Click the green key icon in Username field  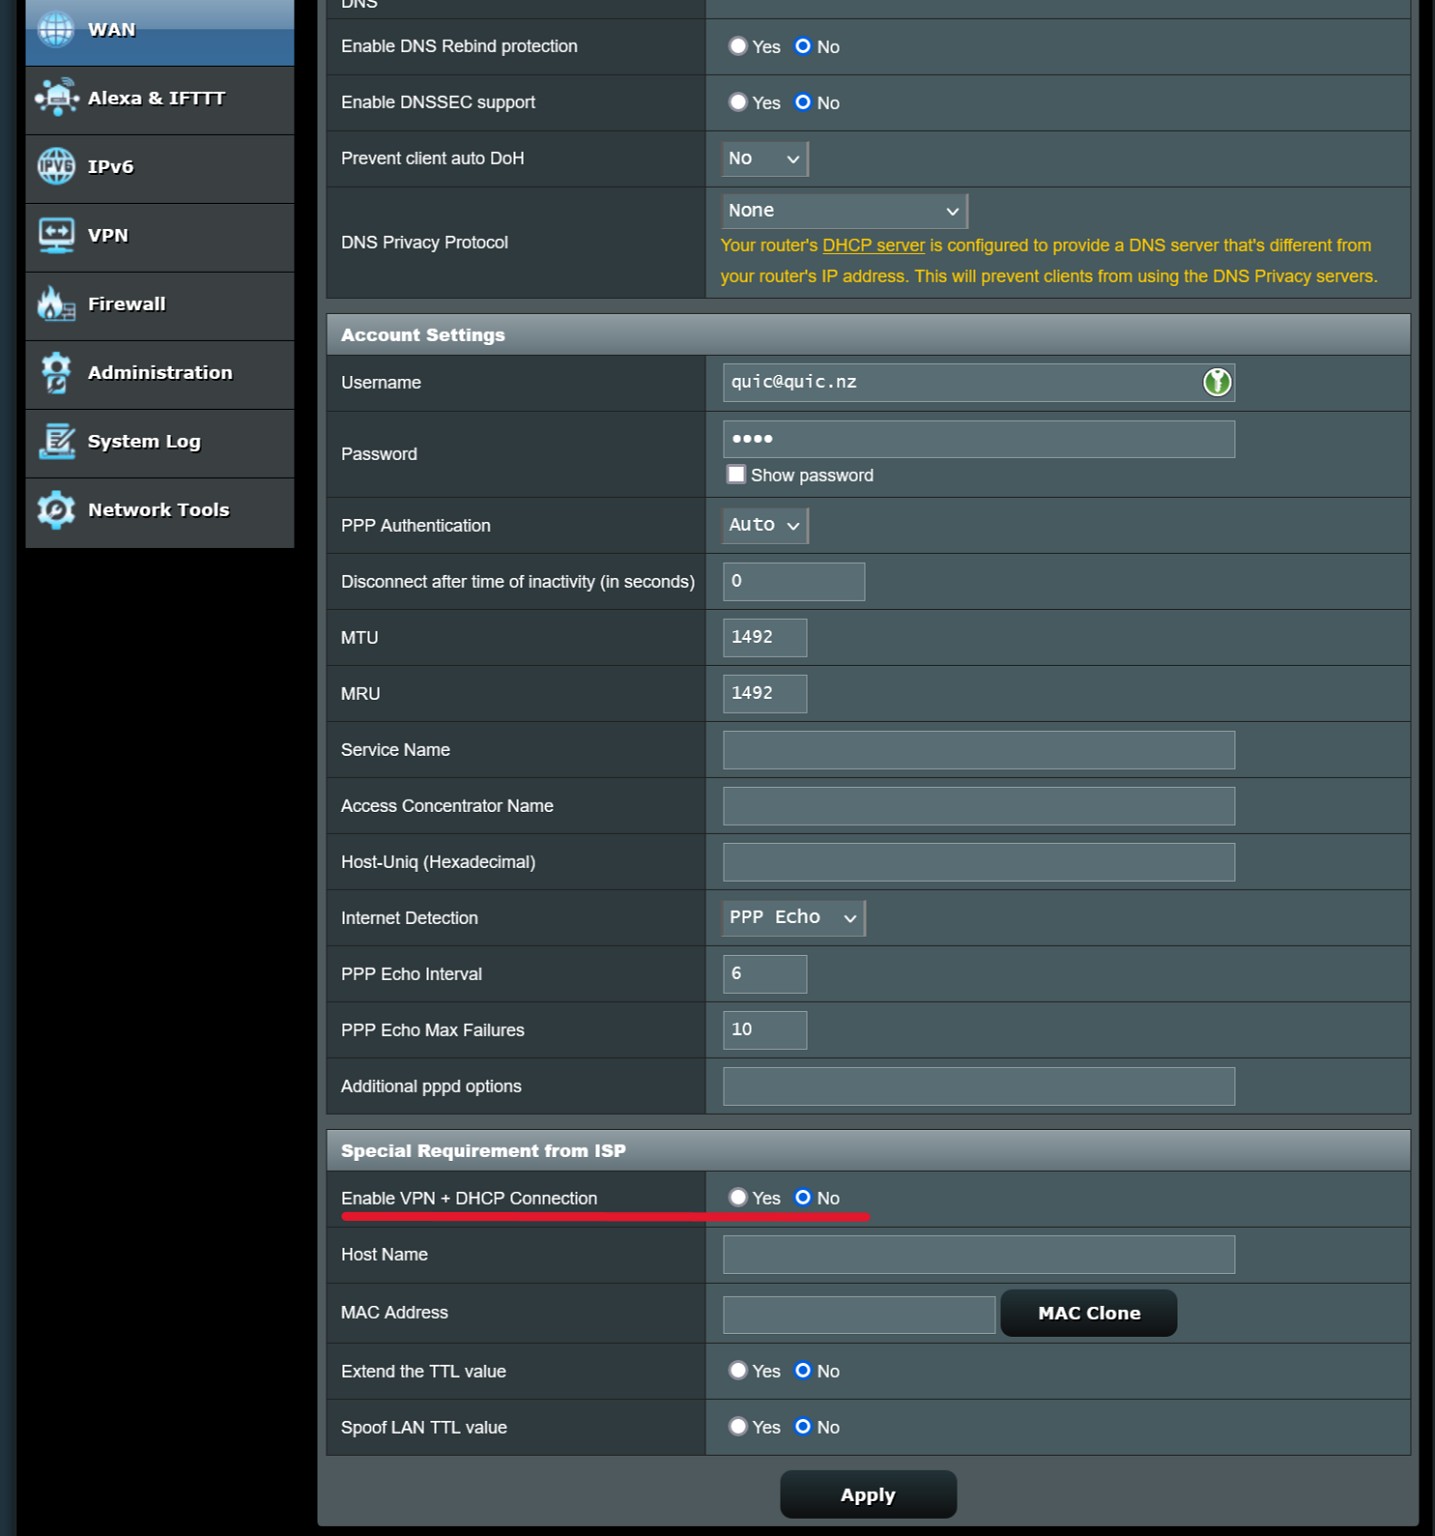coord(1216,382)
